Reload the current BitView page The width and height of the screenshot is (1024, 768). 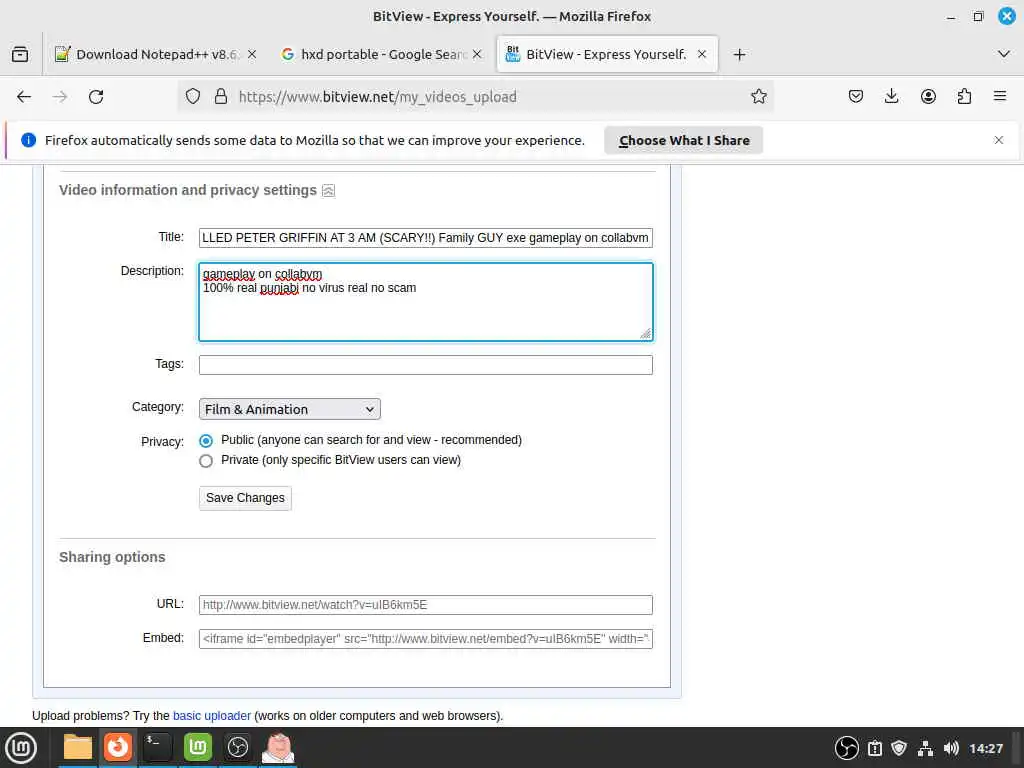coord(96,97)
